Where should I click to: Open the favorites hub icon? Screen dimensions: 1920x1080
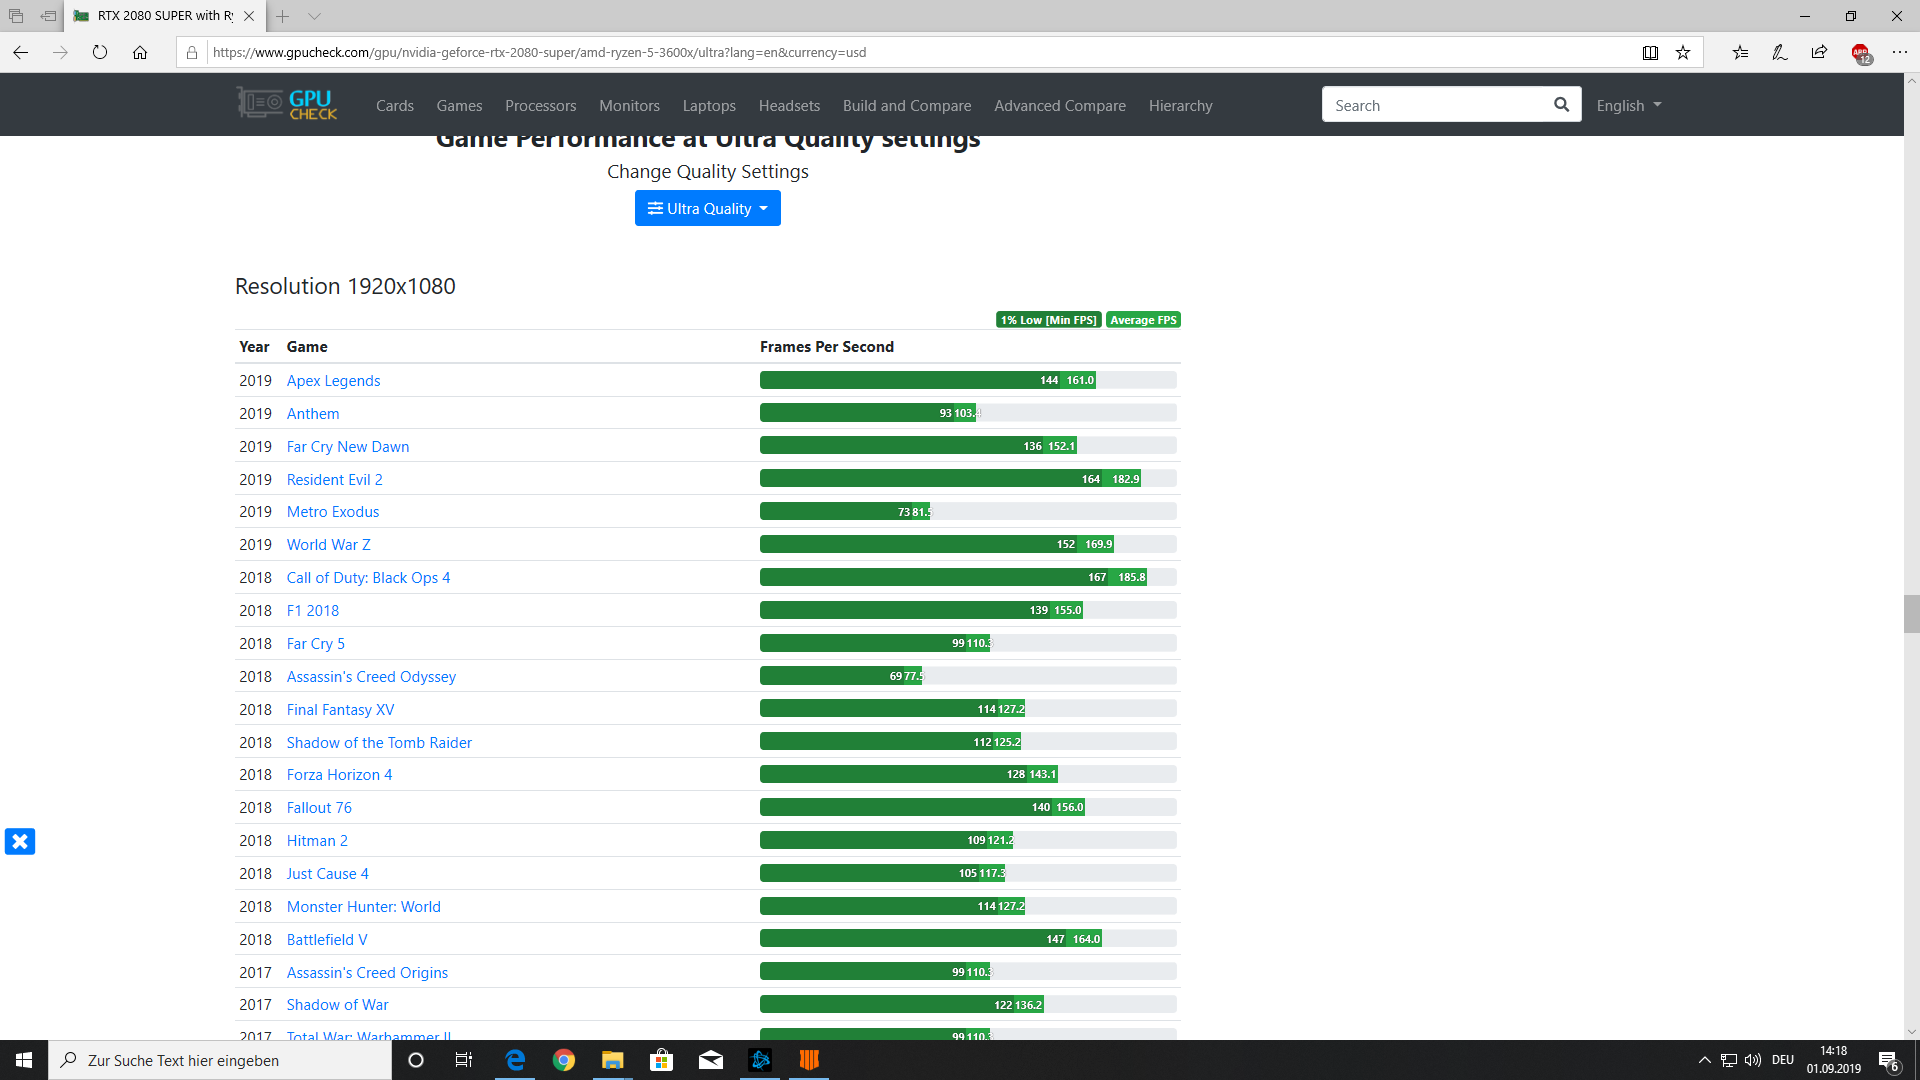click(x=1741, y=53)
